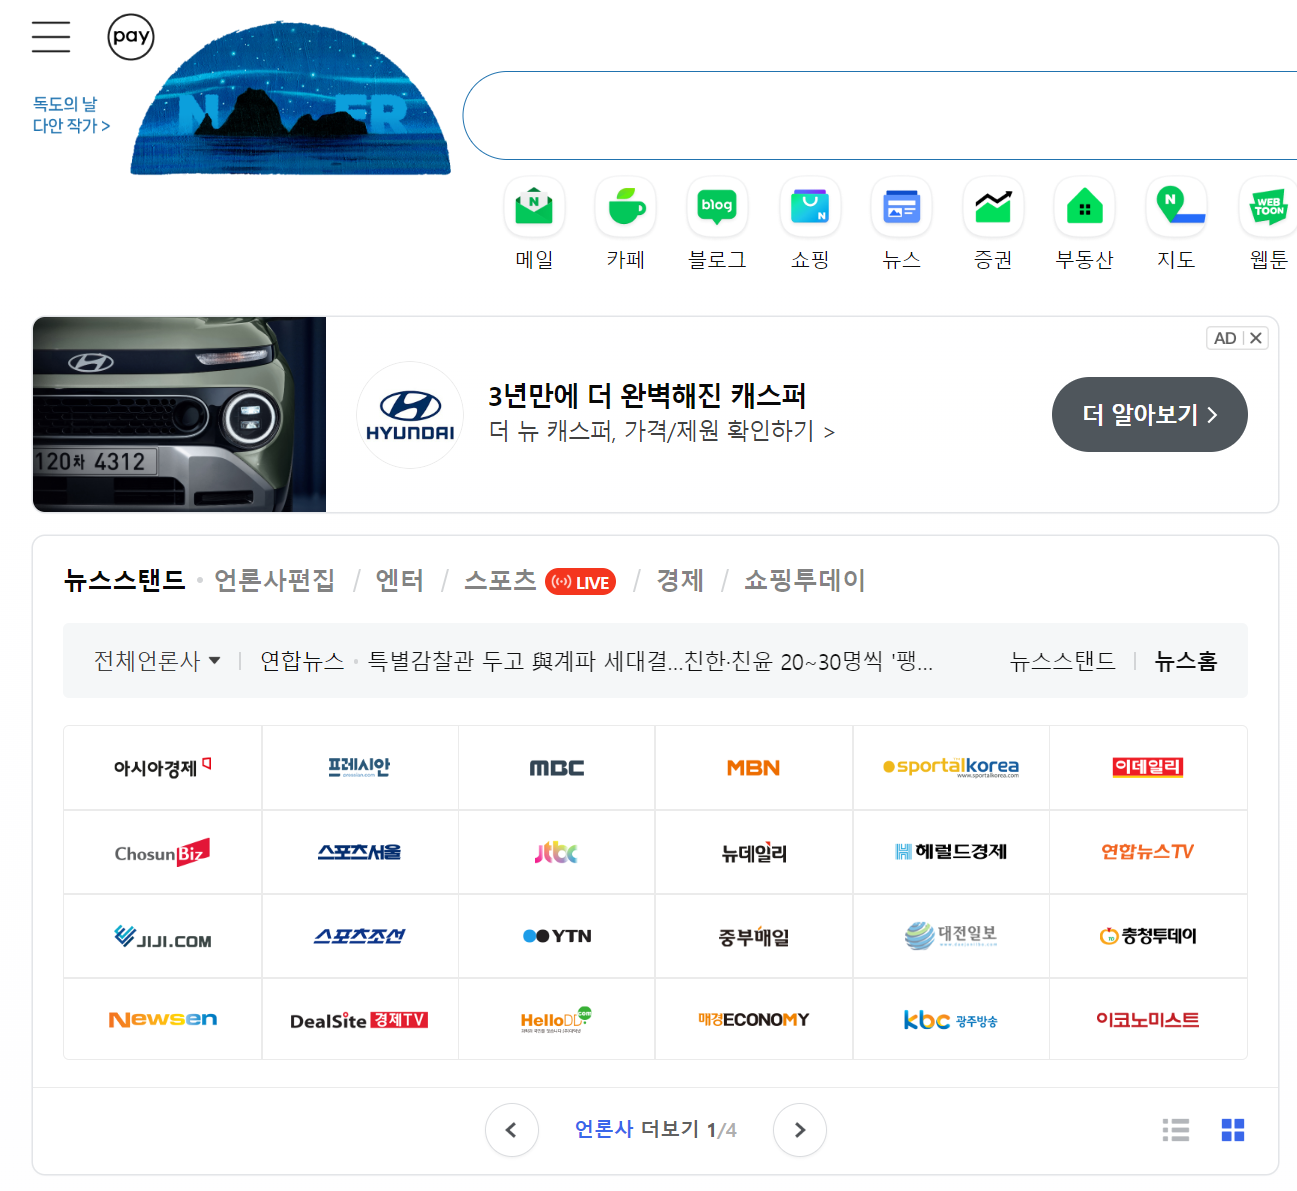The width and height of the screenshot is (1297, 1191).
Task: Switch newsstand to list view
Action: click(1176, 1130)
